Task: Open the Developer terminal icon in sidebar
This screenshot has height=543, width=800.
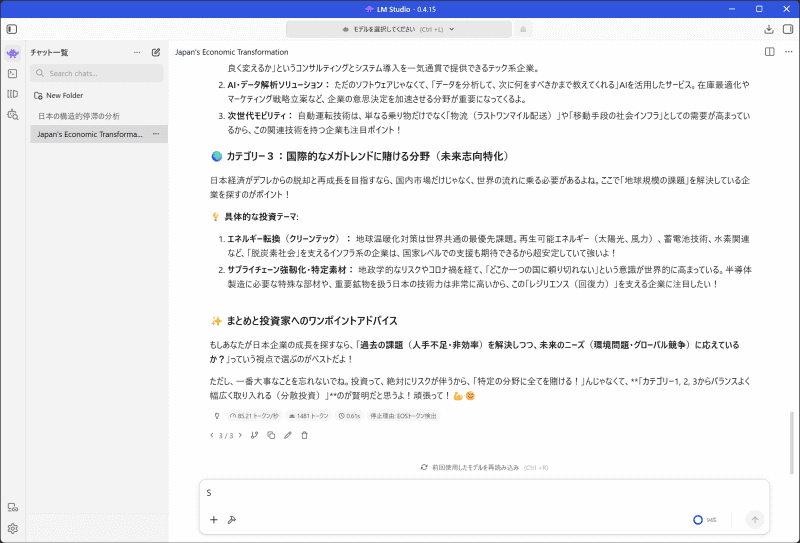Action: click(13, 74)
